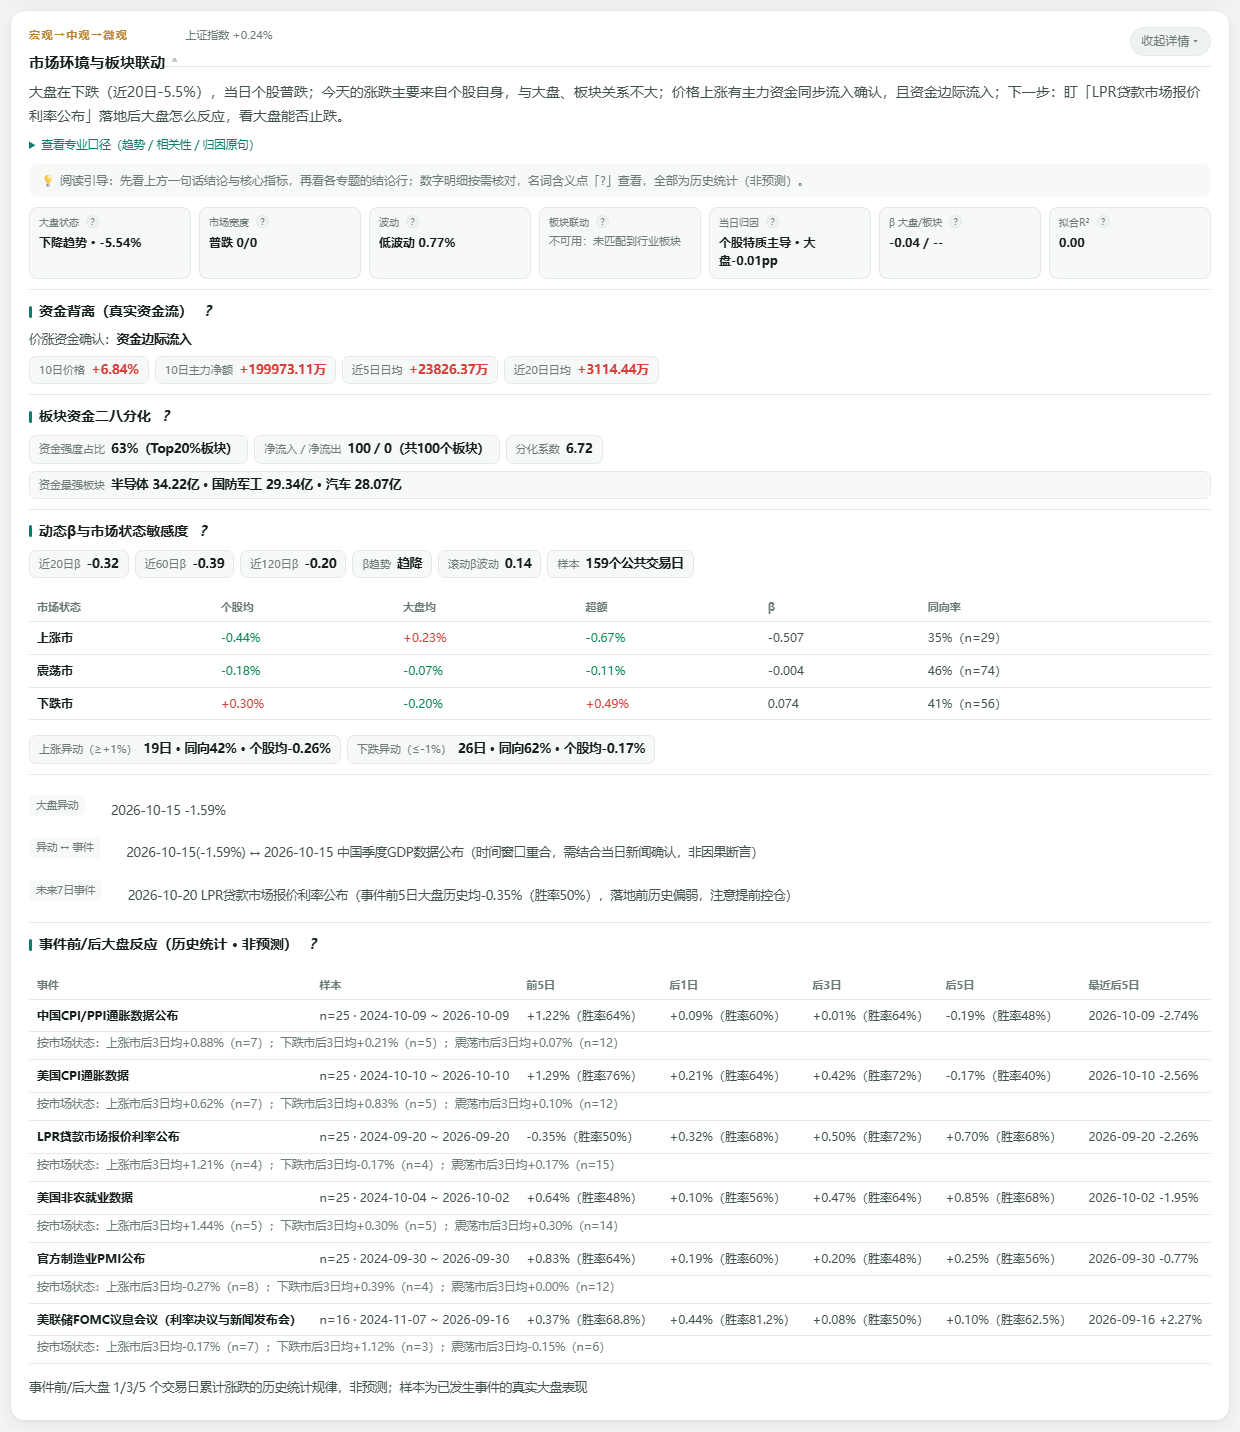Expand 查看专业口径 details

point(141,145)
